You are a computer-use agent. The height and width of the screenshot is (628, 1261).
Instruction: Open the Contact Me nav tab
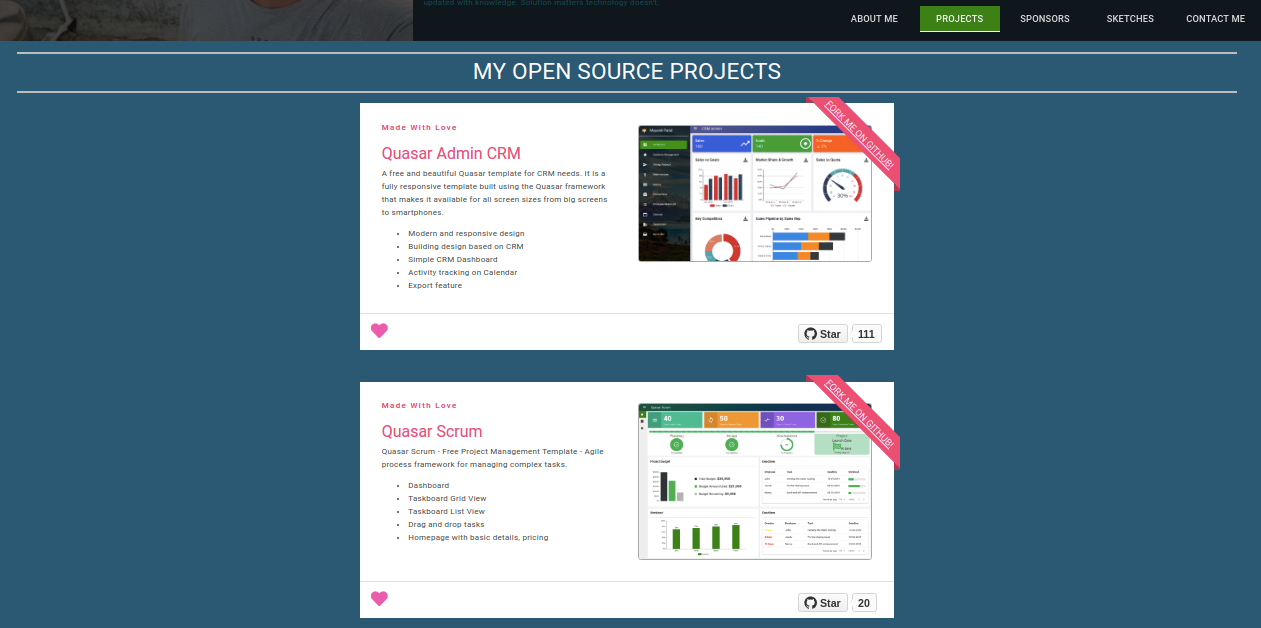click(1215, 19)
